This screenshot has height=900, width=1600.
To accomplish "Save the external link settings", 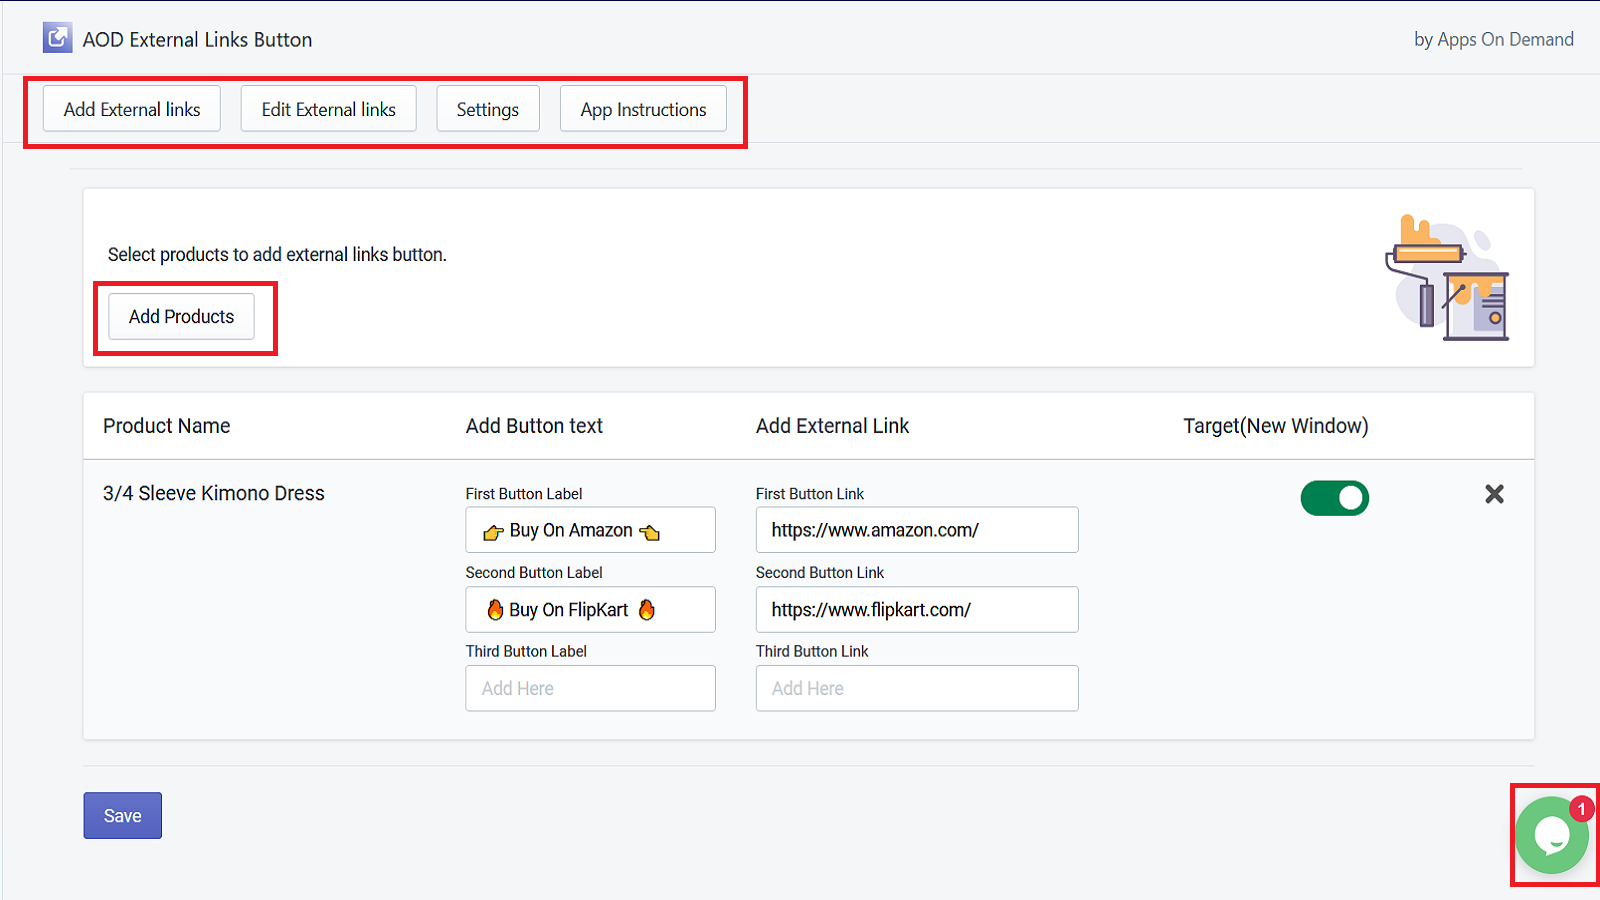I will [x=122, y=815].
